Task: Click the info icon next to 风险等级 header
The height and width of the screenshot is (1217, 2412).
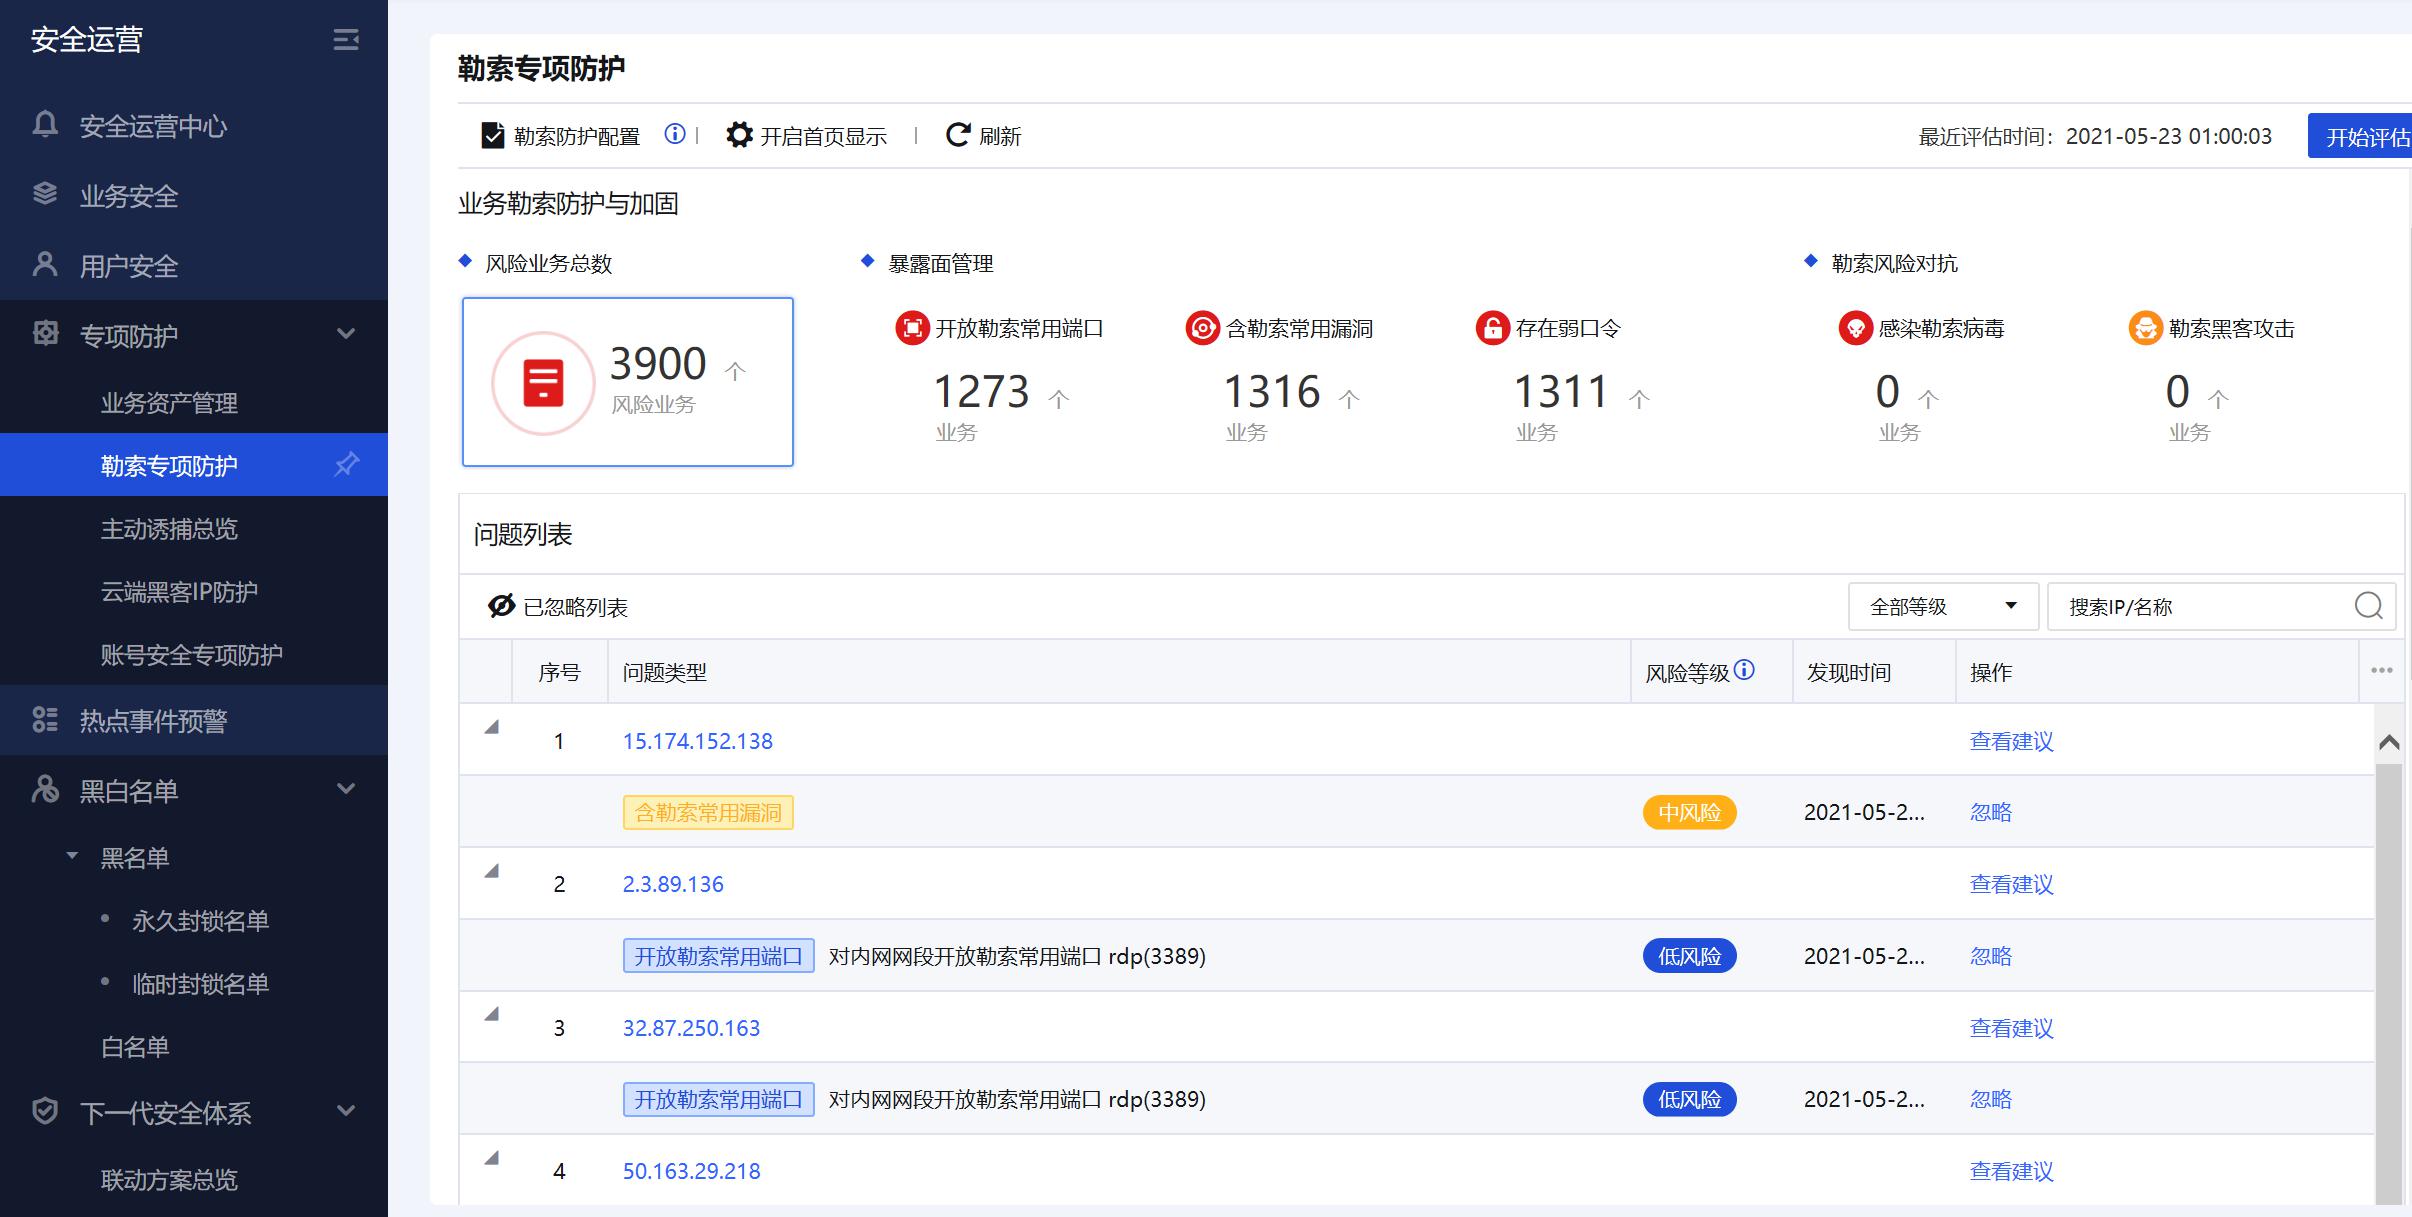Action: (x=1744, y=670)
